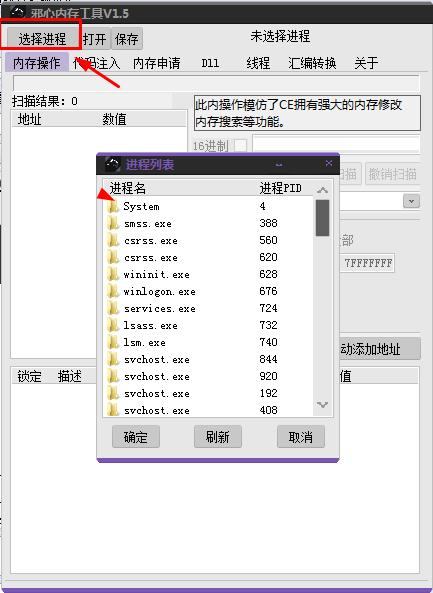Open the 内存申请 tab

[157, 63]
